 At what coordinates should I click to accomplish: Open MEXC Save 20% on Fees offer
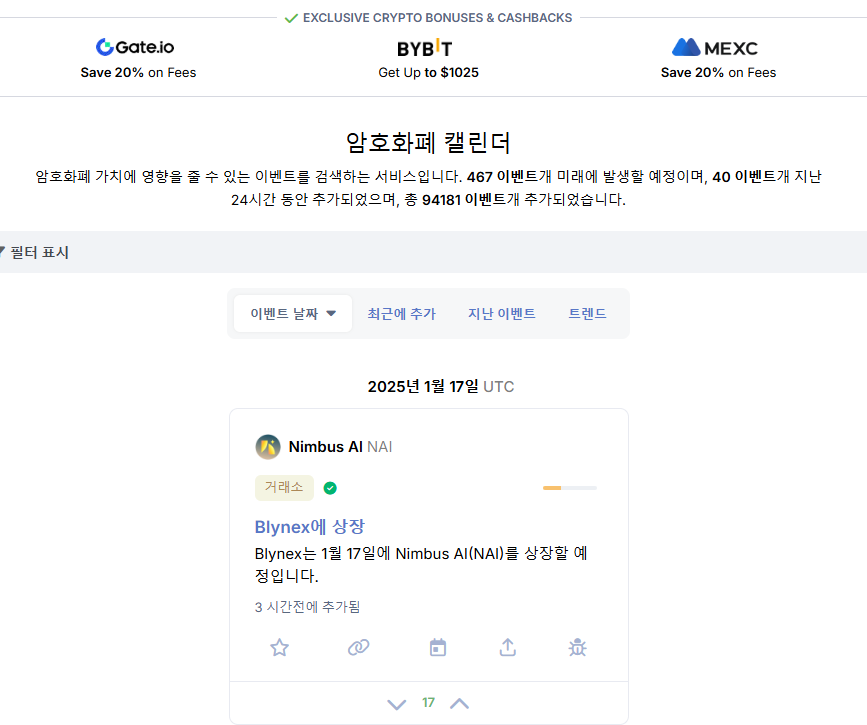coord(718,72)
